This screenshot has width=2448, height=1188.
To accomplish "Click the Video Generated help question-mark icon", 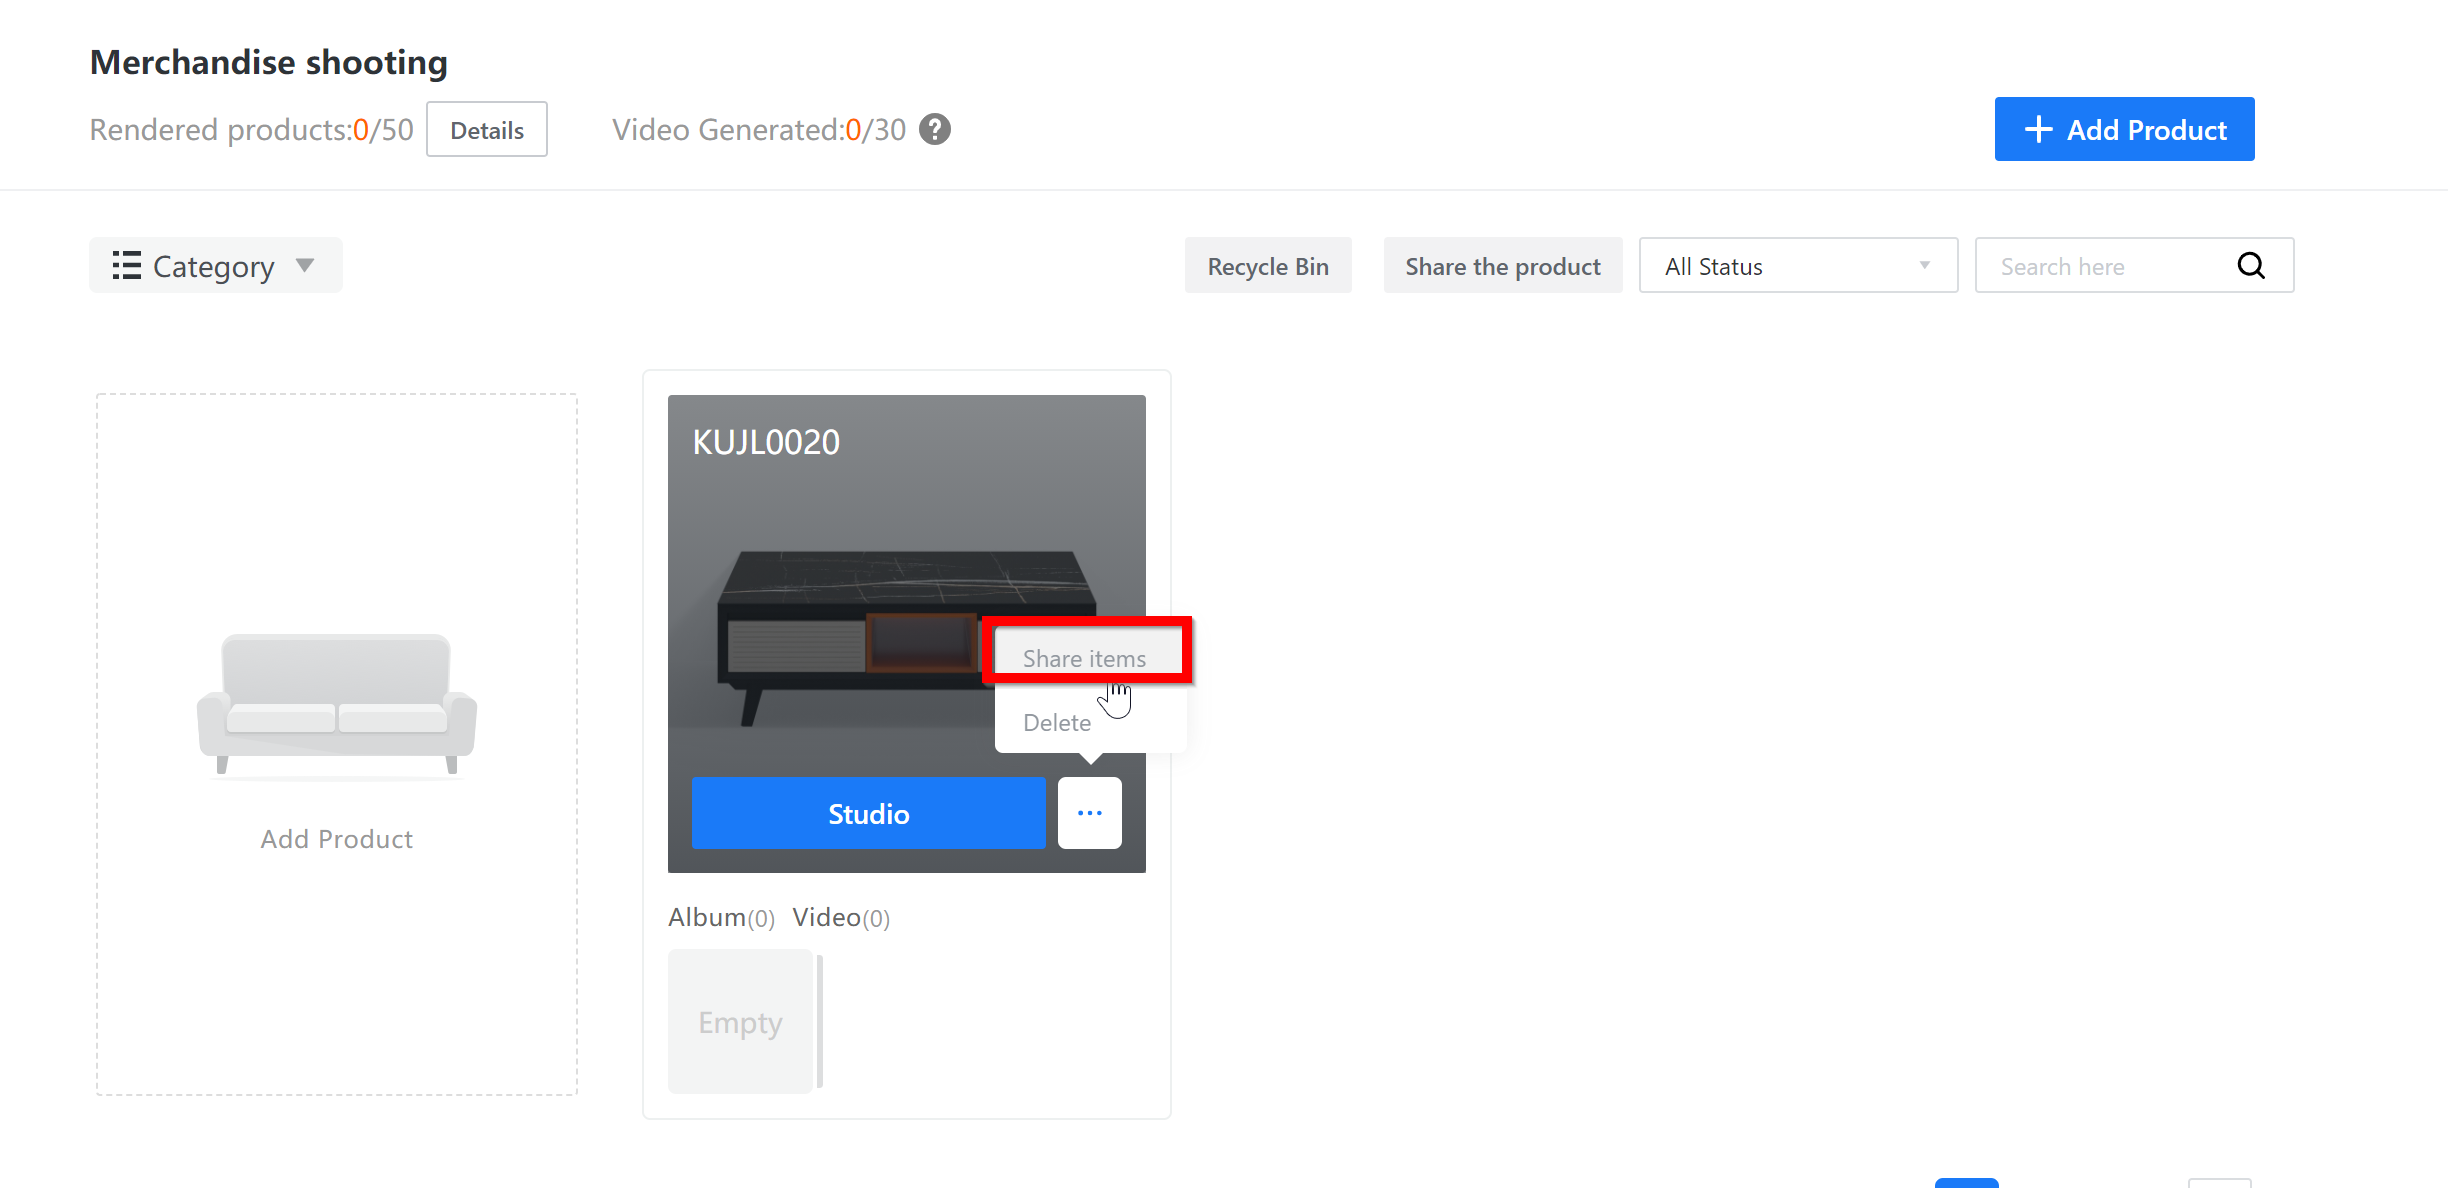I will coord(935,129).
